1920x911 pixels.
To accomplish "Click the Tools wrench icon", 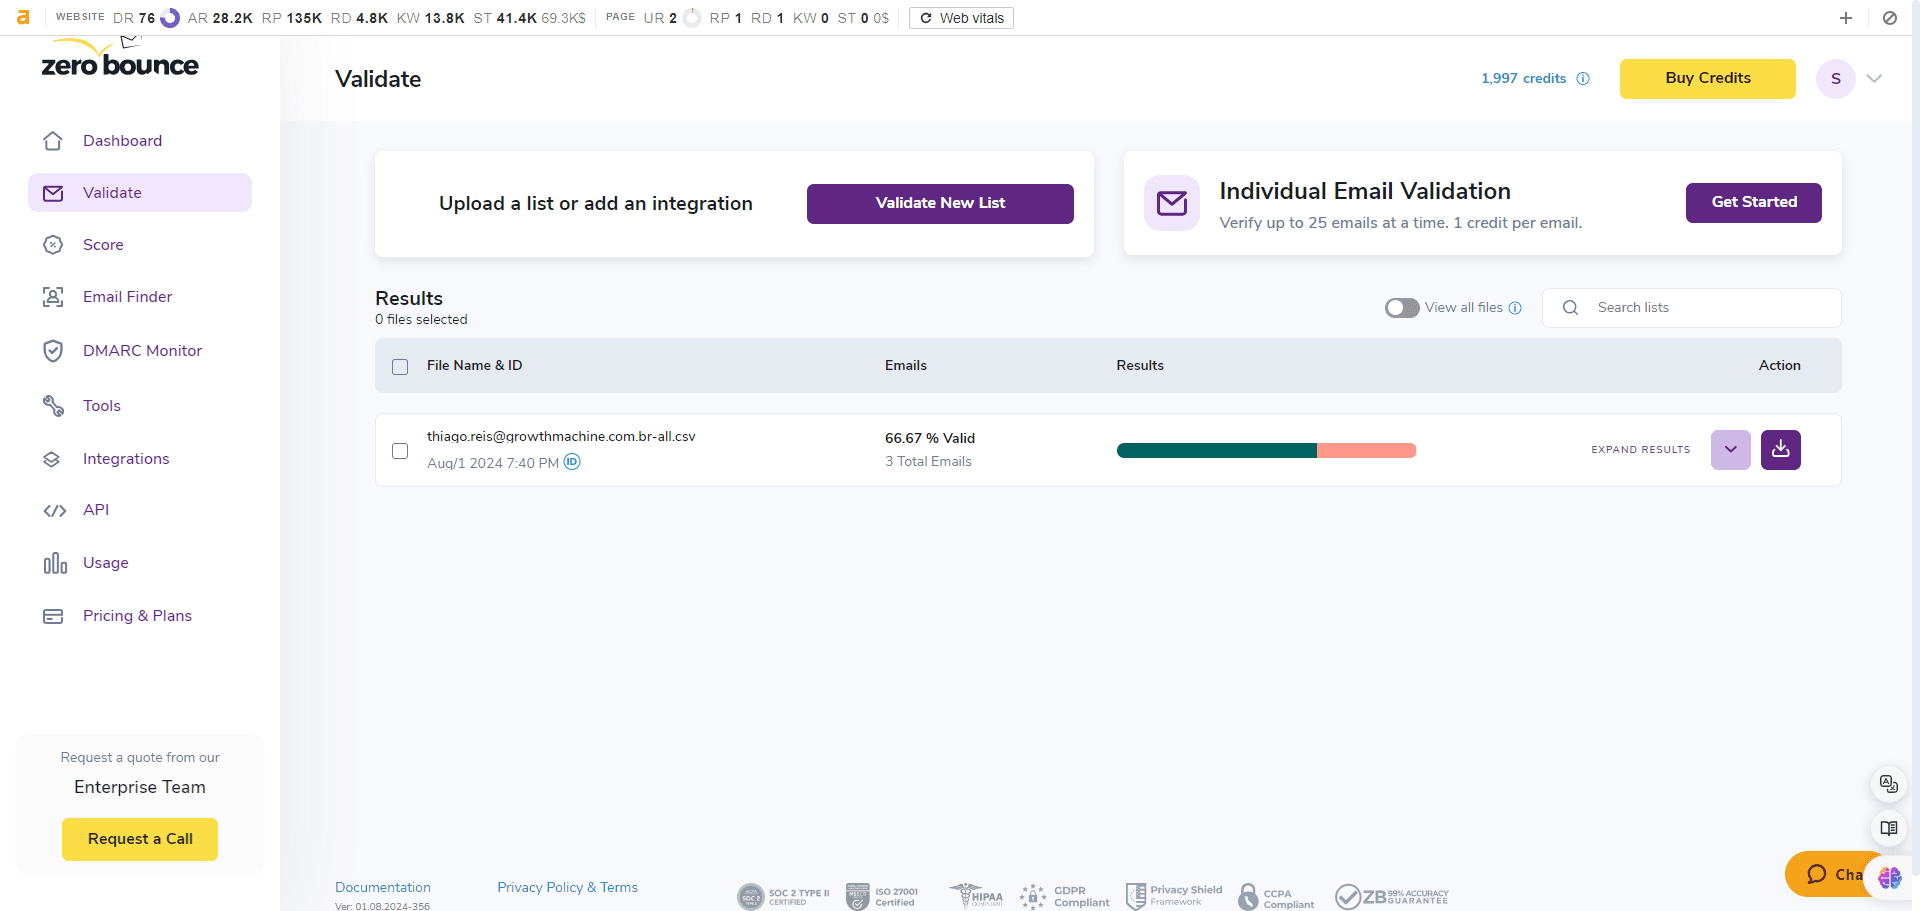I will click(x=53, y=405).
